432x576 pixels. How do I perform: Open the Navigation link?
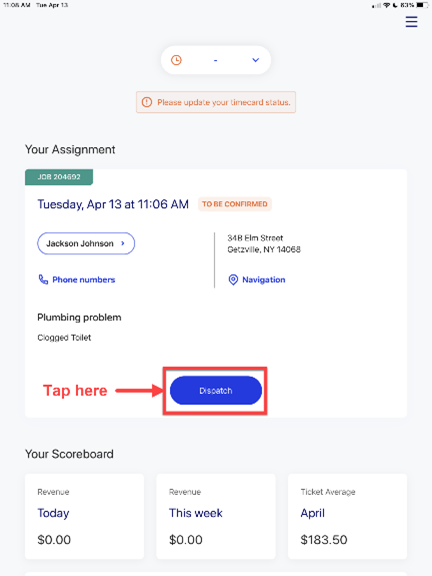(x=264, y=280)
